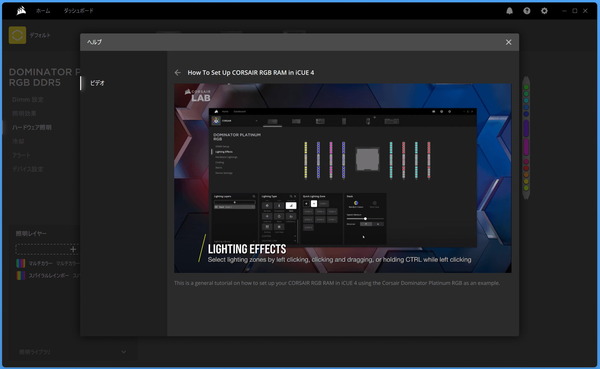Open the ホーム menu

point(43,11)
